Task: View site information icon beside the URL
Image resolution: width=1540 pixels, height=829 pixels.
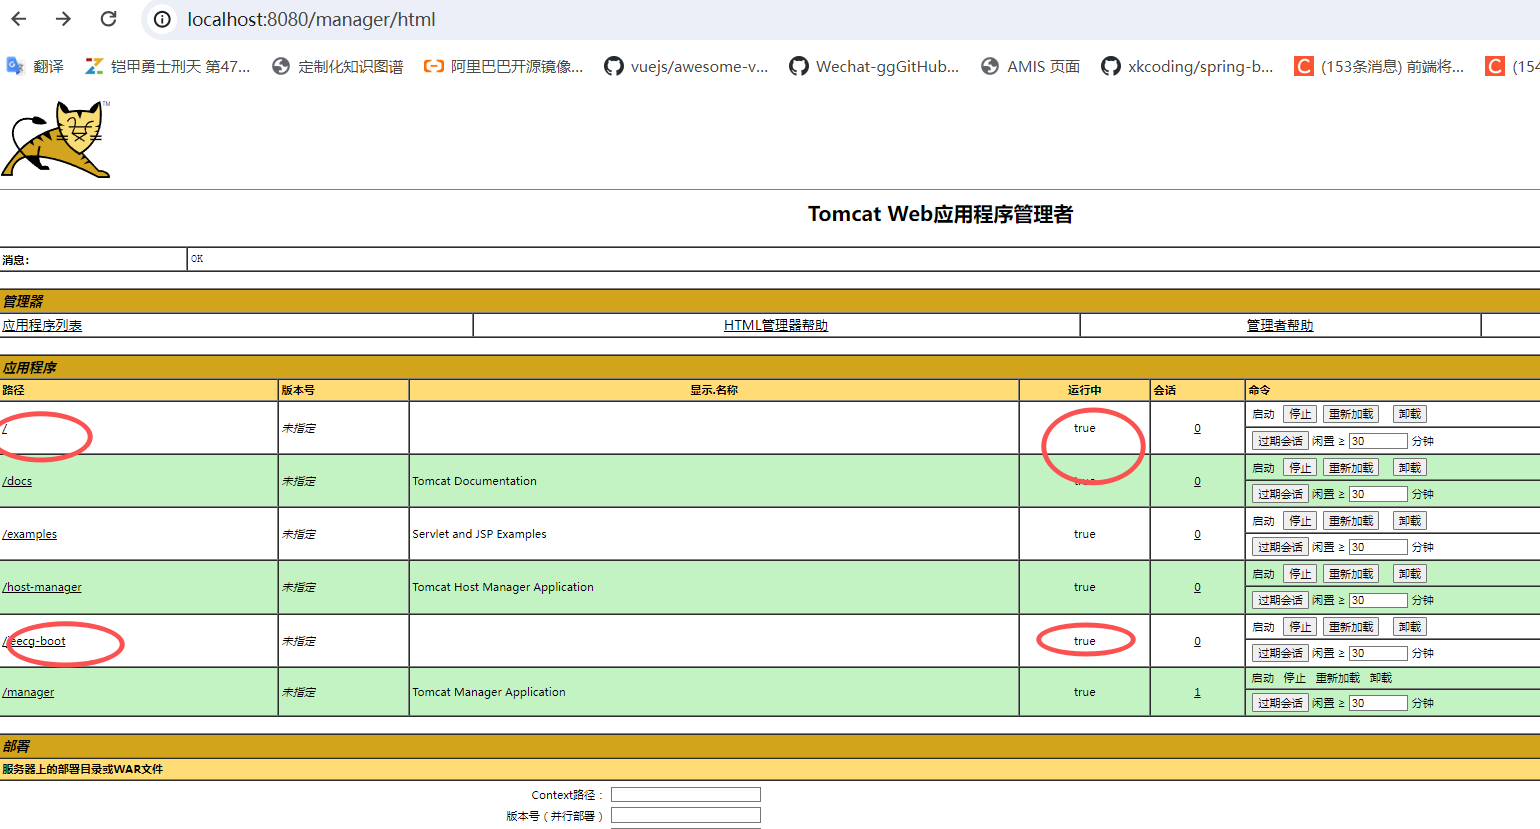Action: 162,19
